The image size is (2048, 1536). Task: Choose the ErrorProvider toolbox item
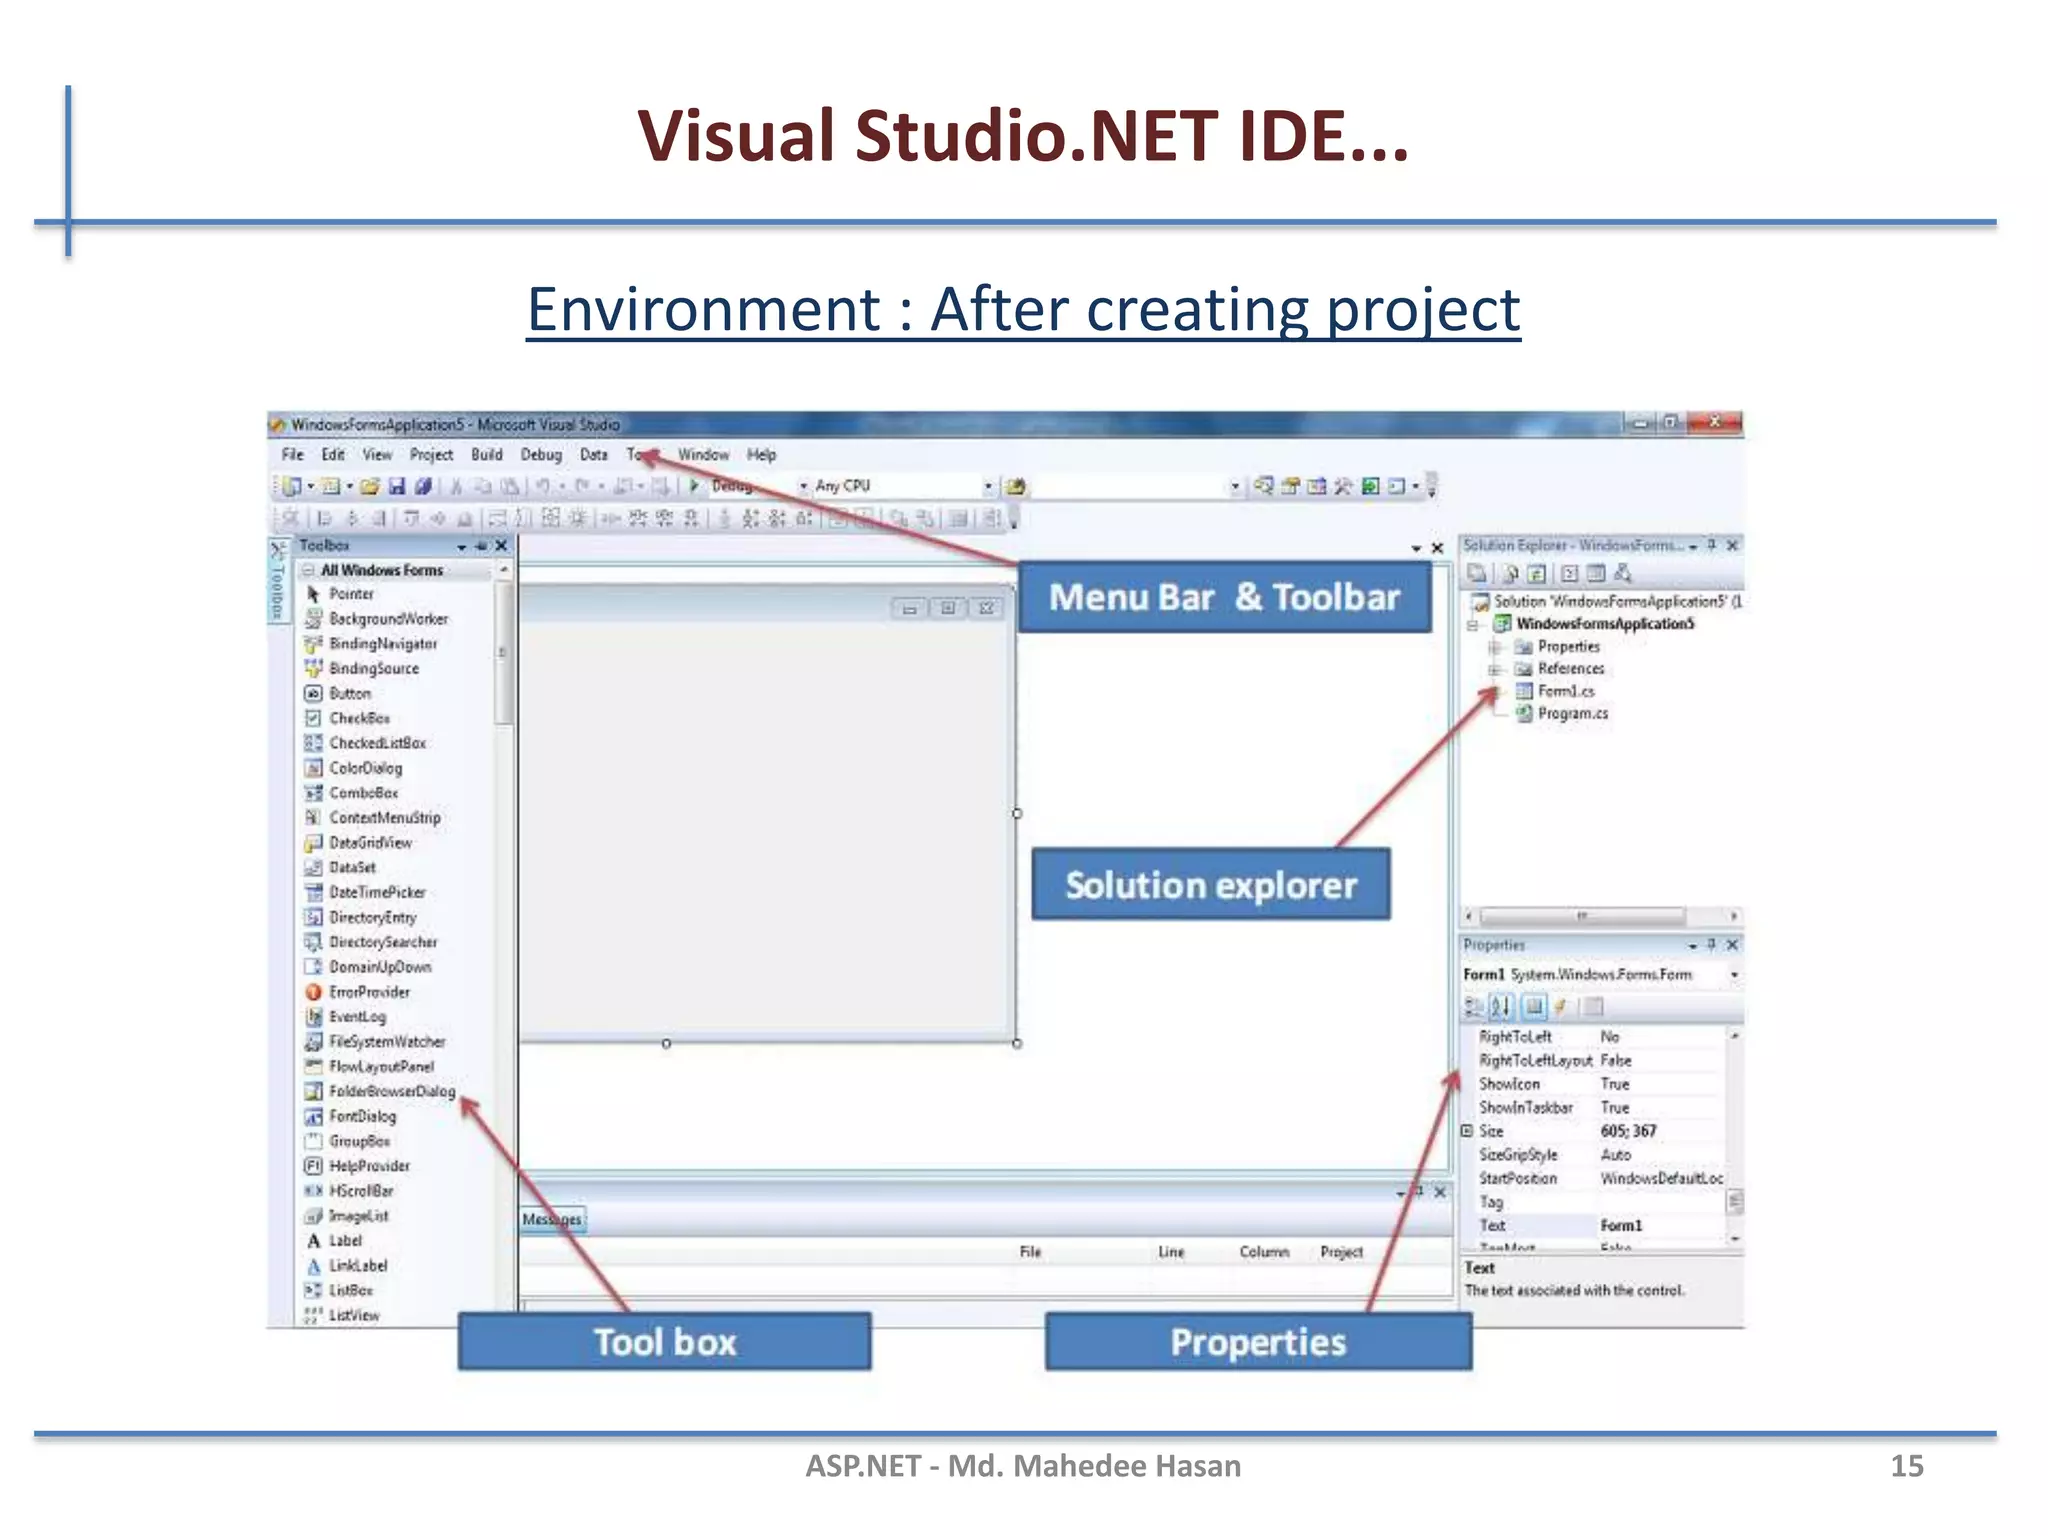[369, 992]
